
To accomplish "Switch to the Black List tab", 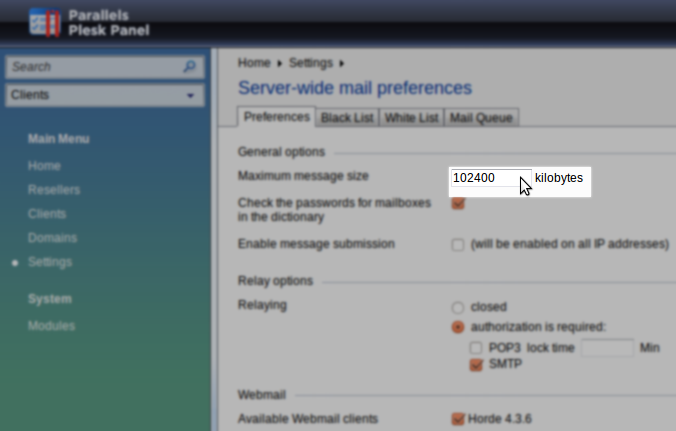I will click(x=347, y=118).
